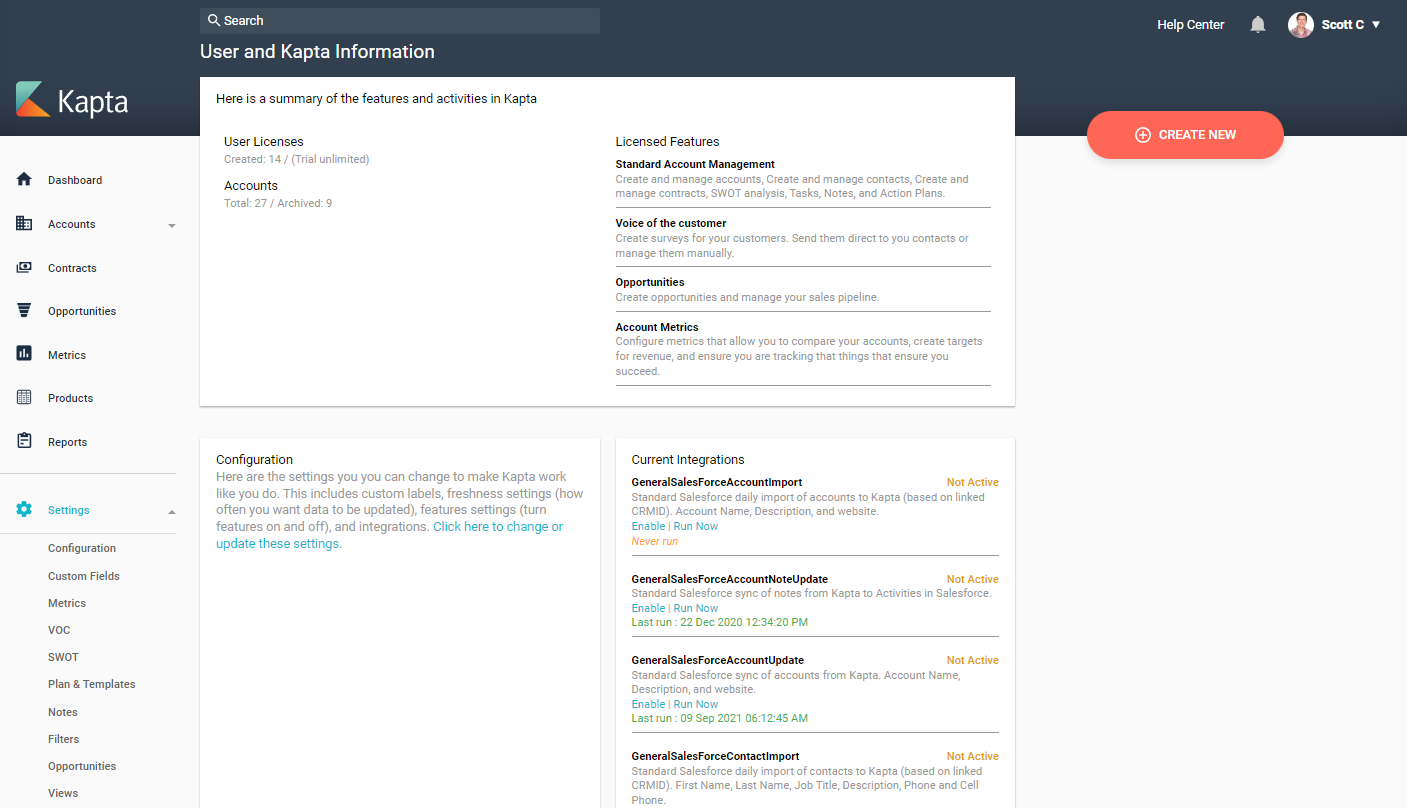The height and width of the screenshot is (808, 1407).
Task: Click the Contracts icon in sidebar
Action: pos(24,268)
